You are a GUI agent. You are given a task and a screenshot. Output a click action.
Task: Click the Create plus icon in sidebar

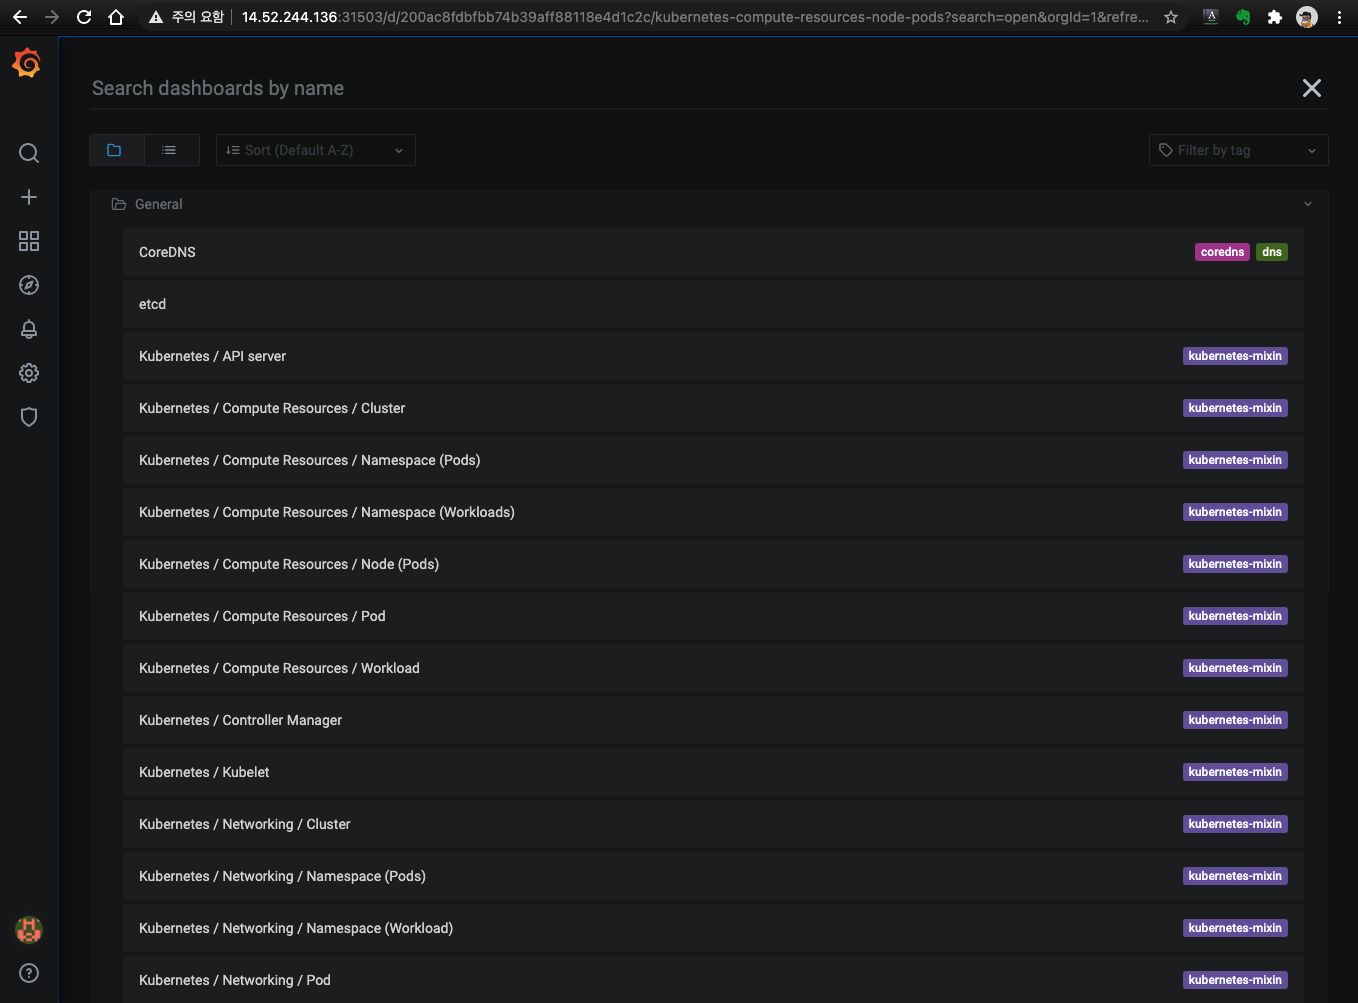point(29,197)
